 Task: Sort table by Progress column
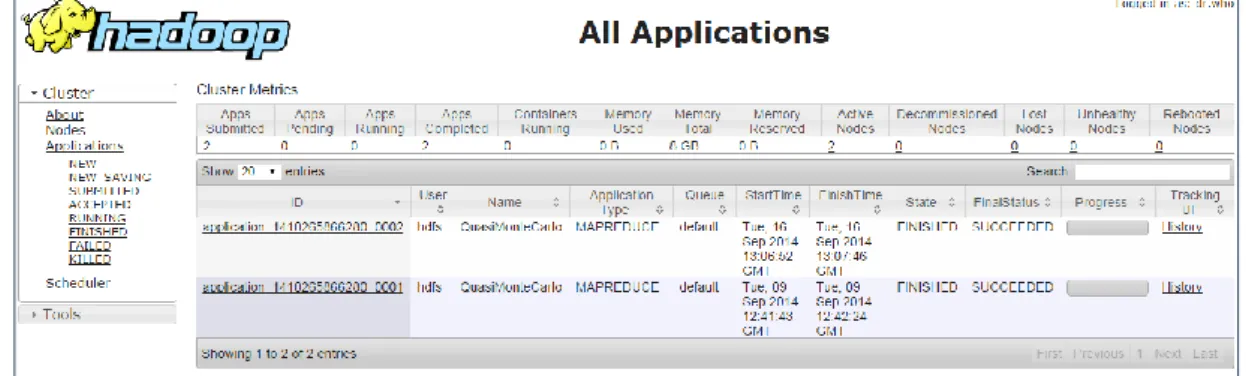(x=1107, y=202)
